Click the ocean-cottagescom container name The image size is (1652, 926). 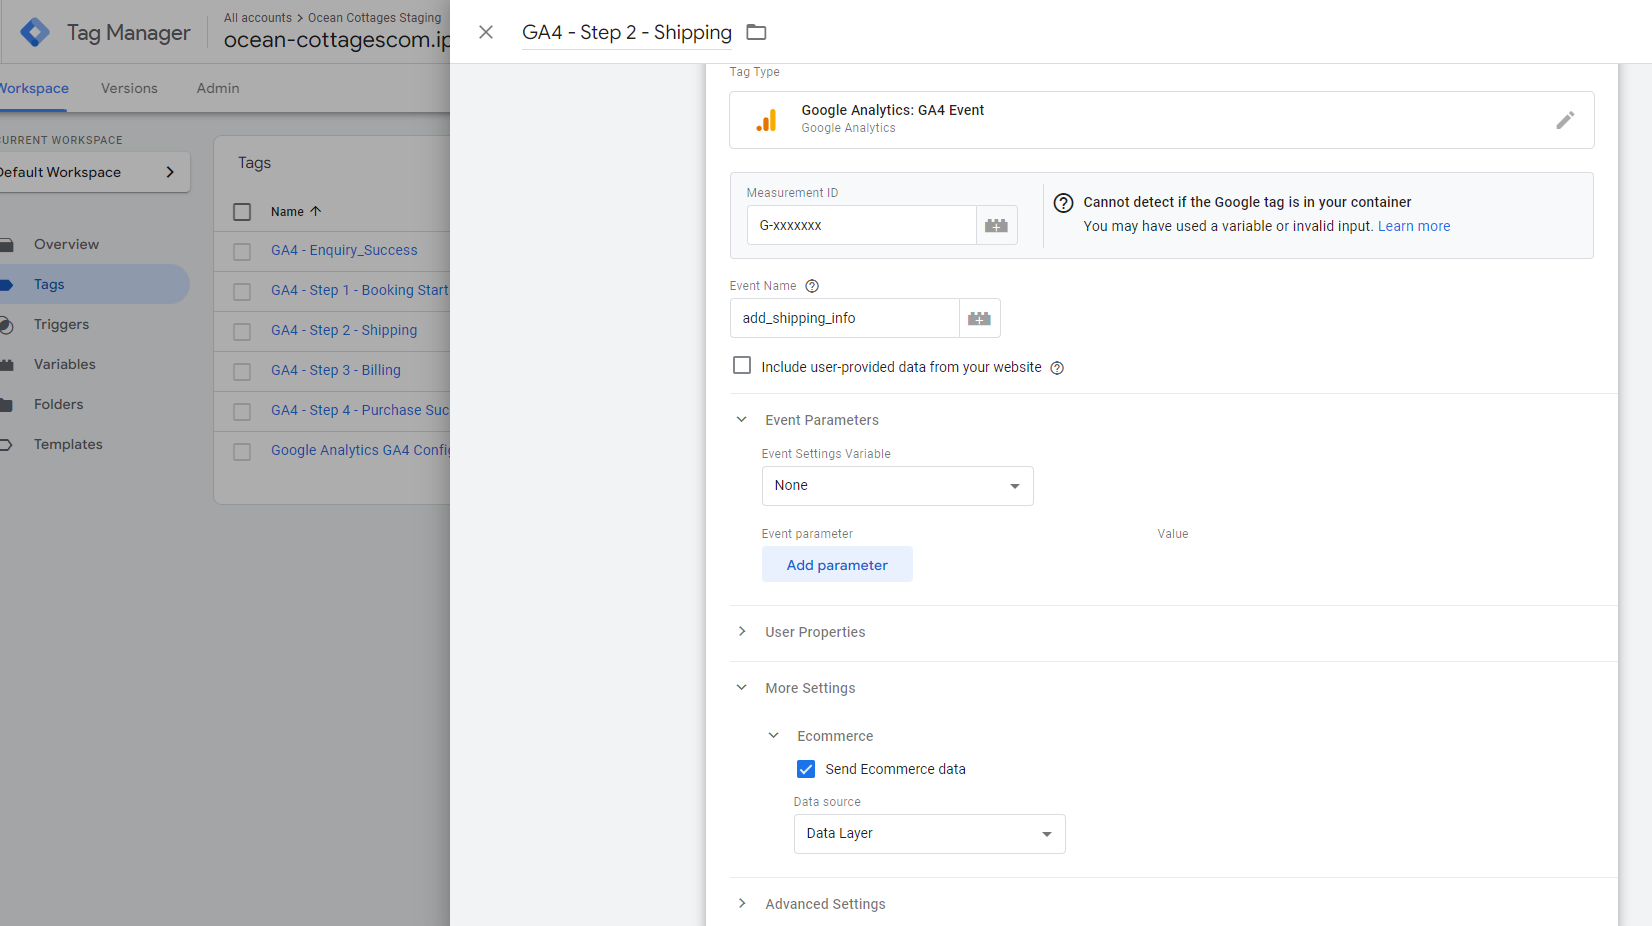[337, 40]
